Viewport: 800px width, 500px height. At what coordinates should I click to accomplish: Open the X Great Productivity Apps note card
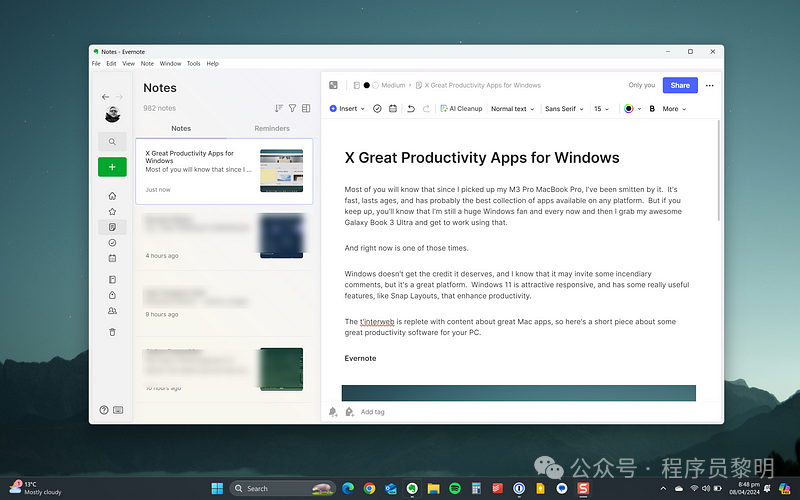tap(224, 171)
